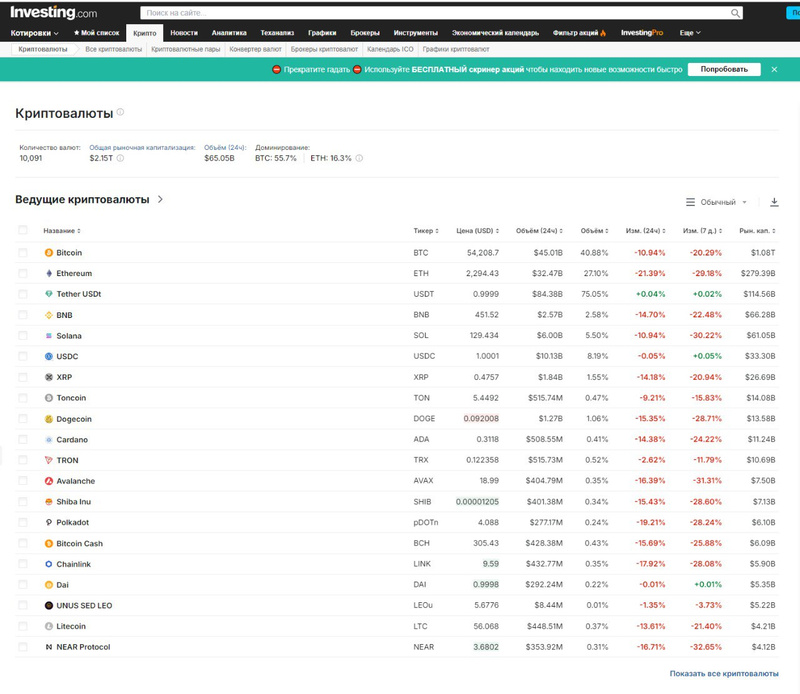Switch to Криптовалютные пары tab
Image resolution: width=800 pixels, height=694 pixels.
pos(186,48)
